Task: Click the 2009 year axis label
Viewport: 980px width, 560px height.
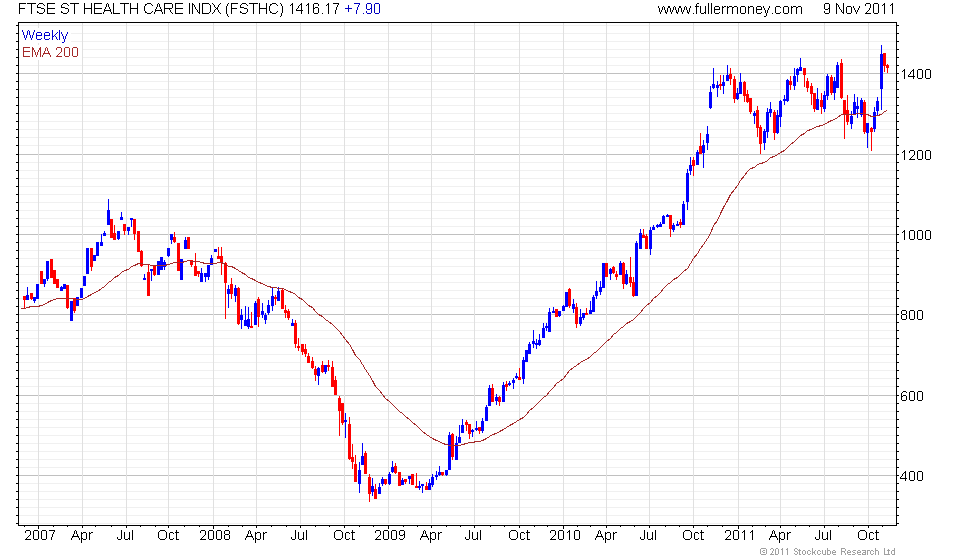Action: (x=389, y=536)
